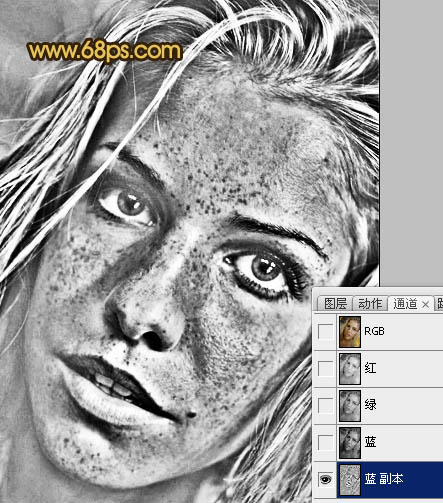443x503 pixels.
Task: Click the 红 channel thumbnail
Action: 350,369
